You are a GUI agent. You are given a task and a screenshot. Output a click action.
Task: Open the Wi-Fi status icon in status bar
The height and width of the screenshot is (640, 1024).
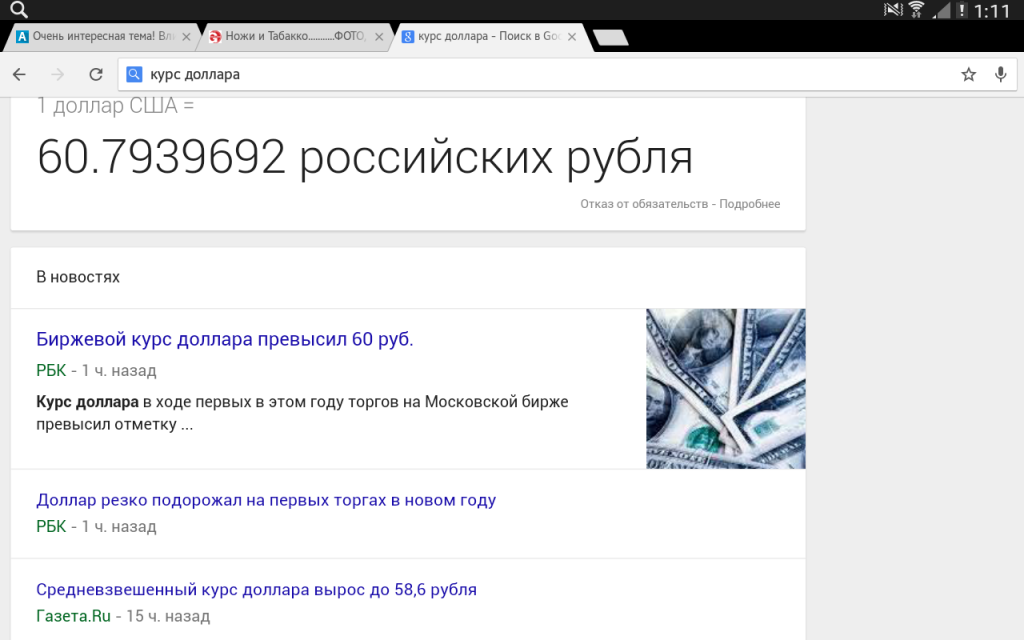coord(917,11)
